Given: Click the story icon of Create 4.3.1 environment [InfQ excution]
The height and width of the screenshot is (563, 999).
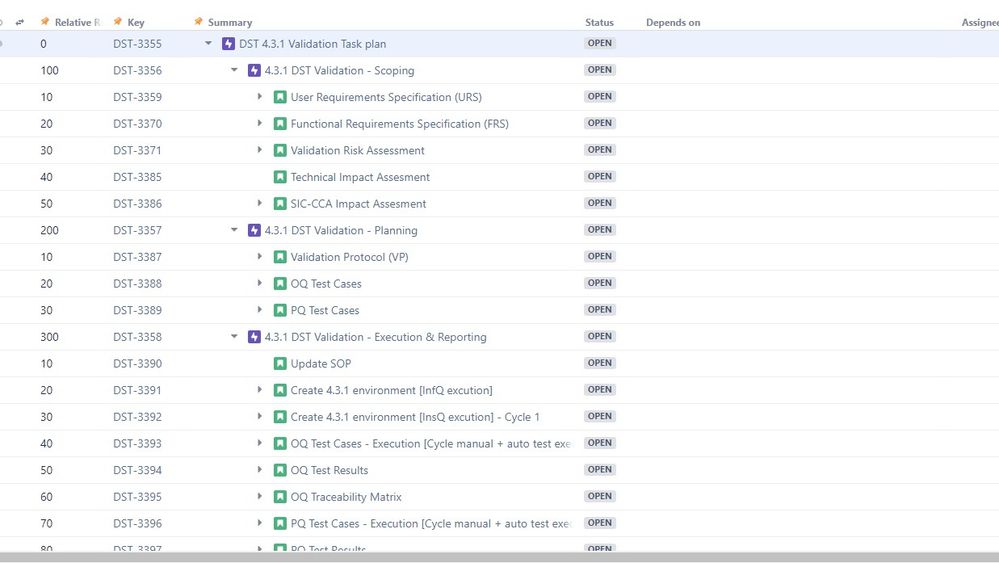Looking at the screenshot, I should pyautogui.click(x=280, y=390).
